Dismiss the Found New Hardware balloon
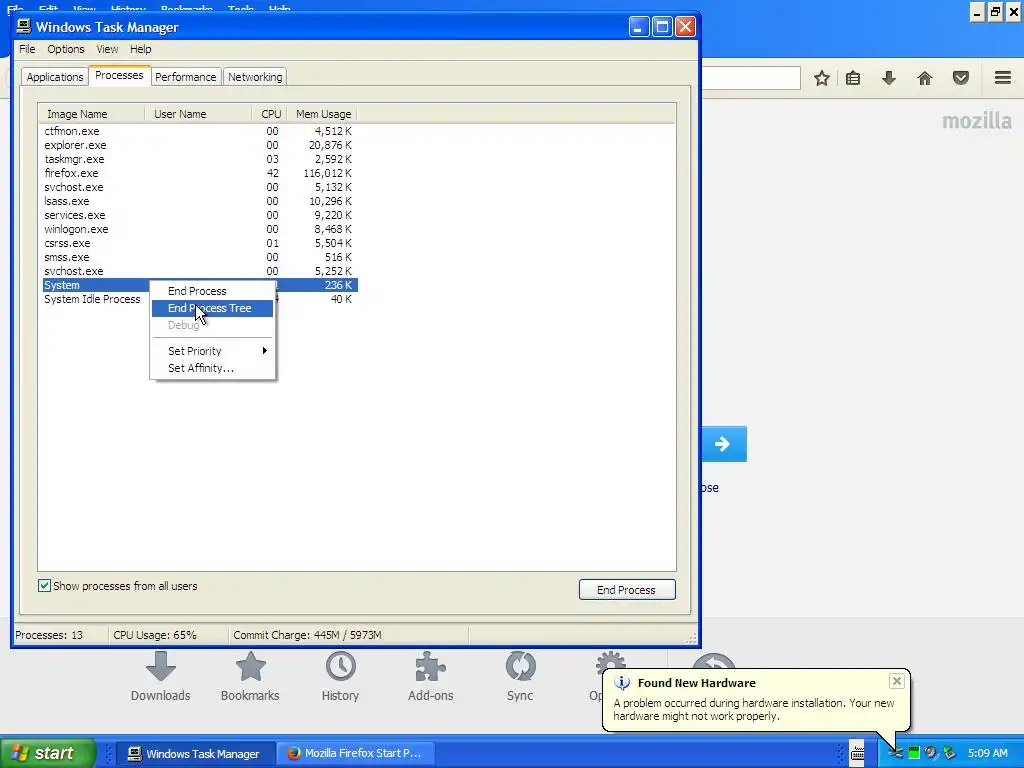 (x=897, y=681)
